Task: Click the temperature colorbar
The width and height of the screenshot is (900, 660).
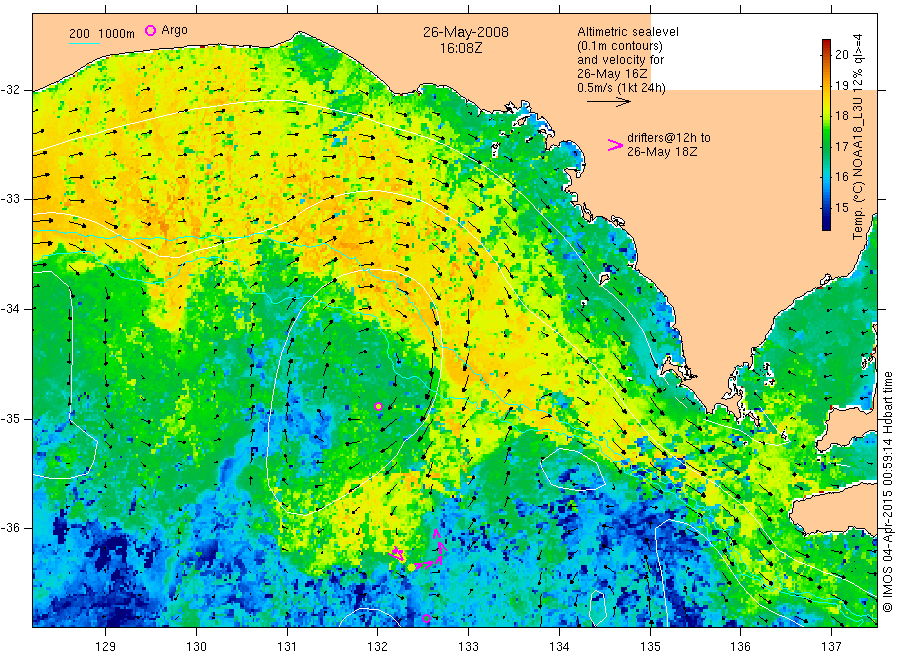Action: coord(826,135)
